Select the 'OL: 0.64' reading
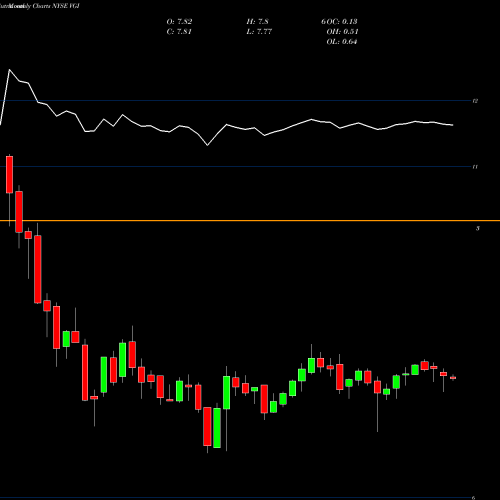Image resolution: width=500 pixels, height=500 pixels. pos(342,42)
